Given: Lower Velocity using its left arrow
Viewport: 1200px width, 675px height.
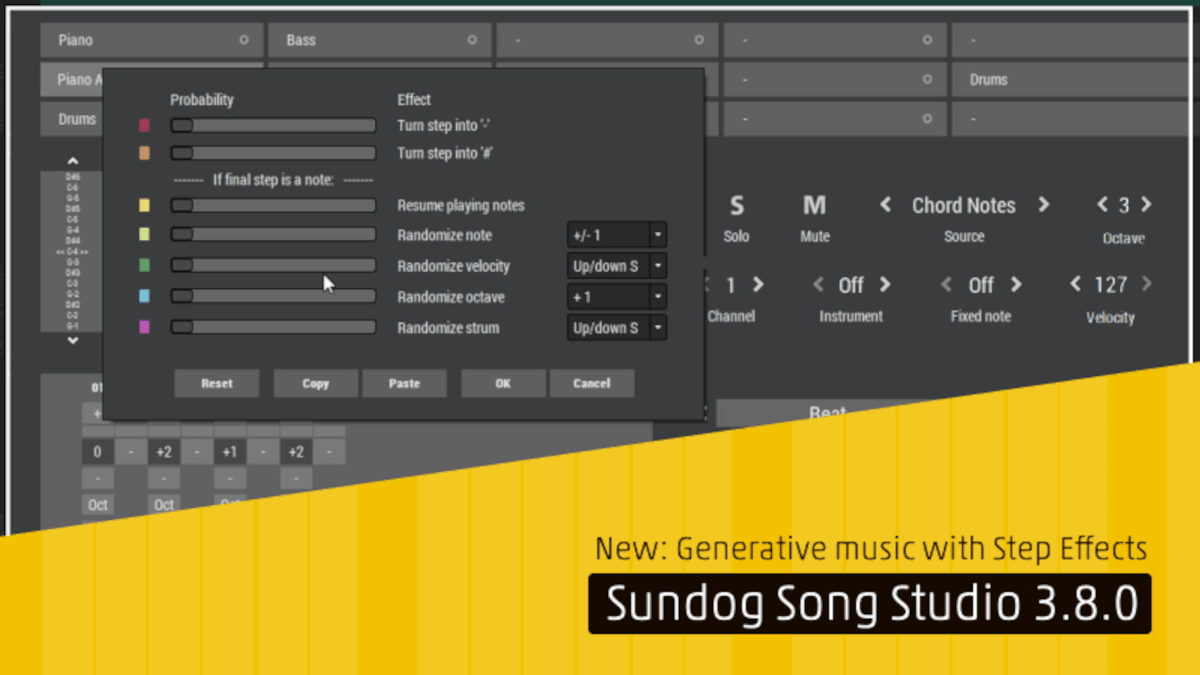Looking at the screenshot, I should pyautogui.click(x=1076, y=285).
